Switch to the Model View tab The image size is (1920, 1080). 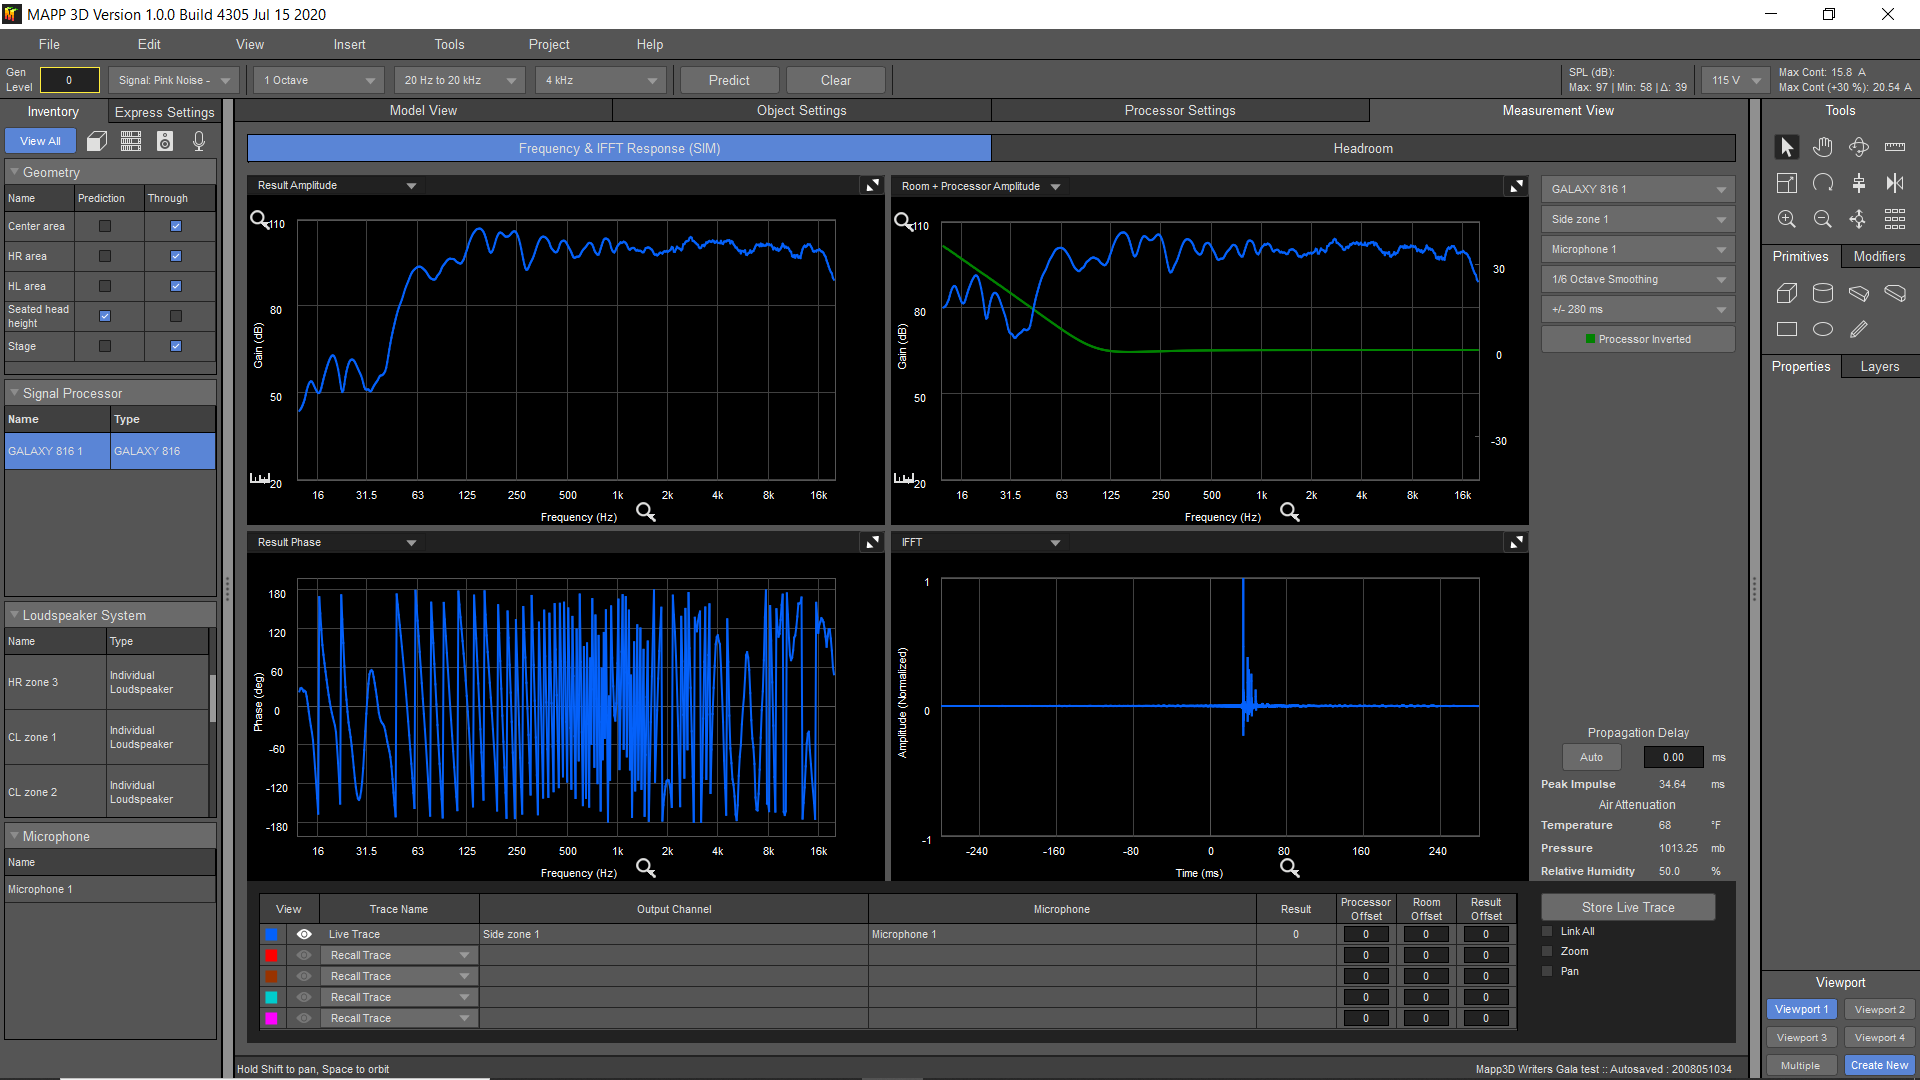[x=423, y=110]
